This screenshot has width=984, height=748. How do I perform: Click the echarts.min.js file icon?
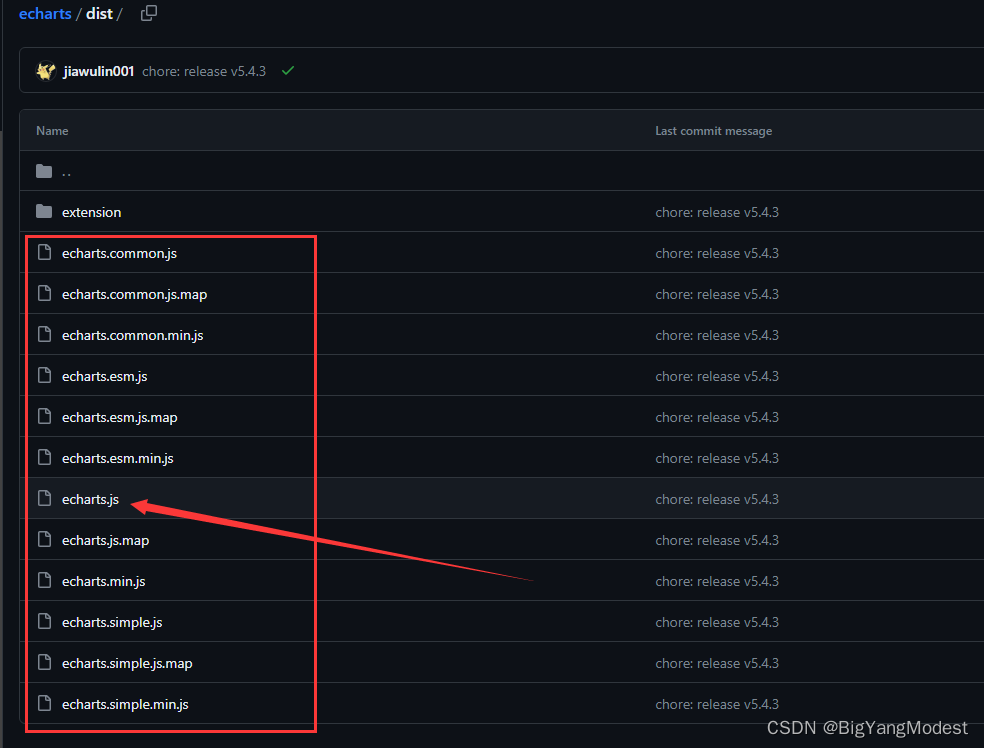pyautogui.click(x=44, y=580)
